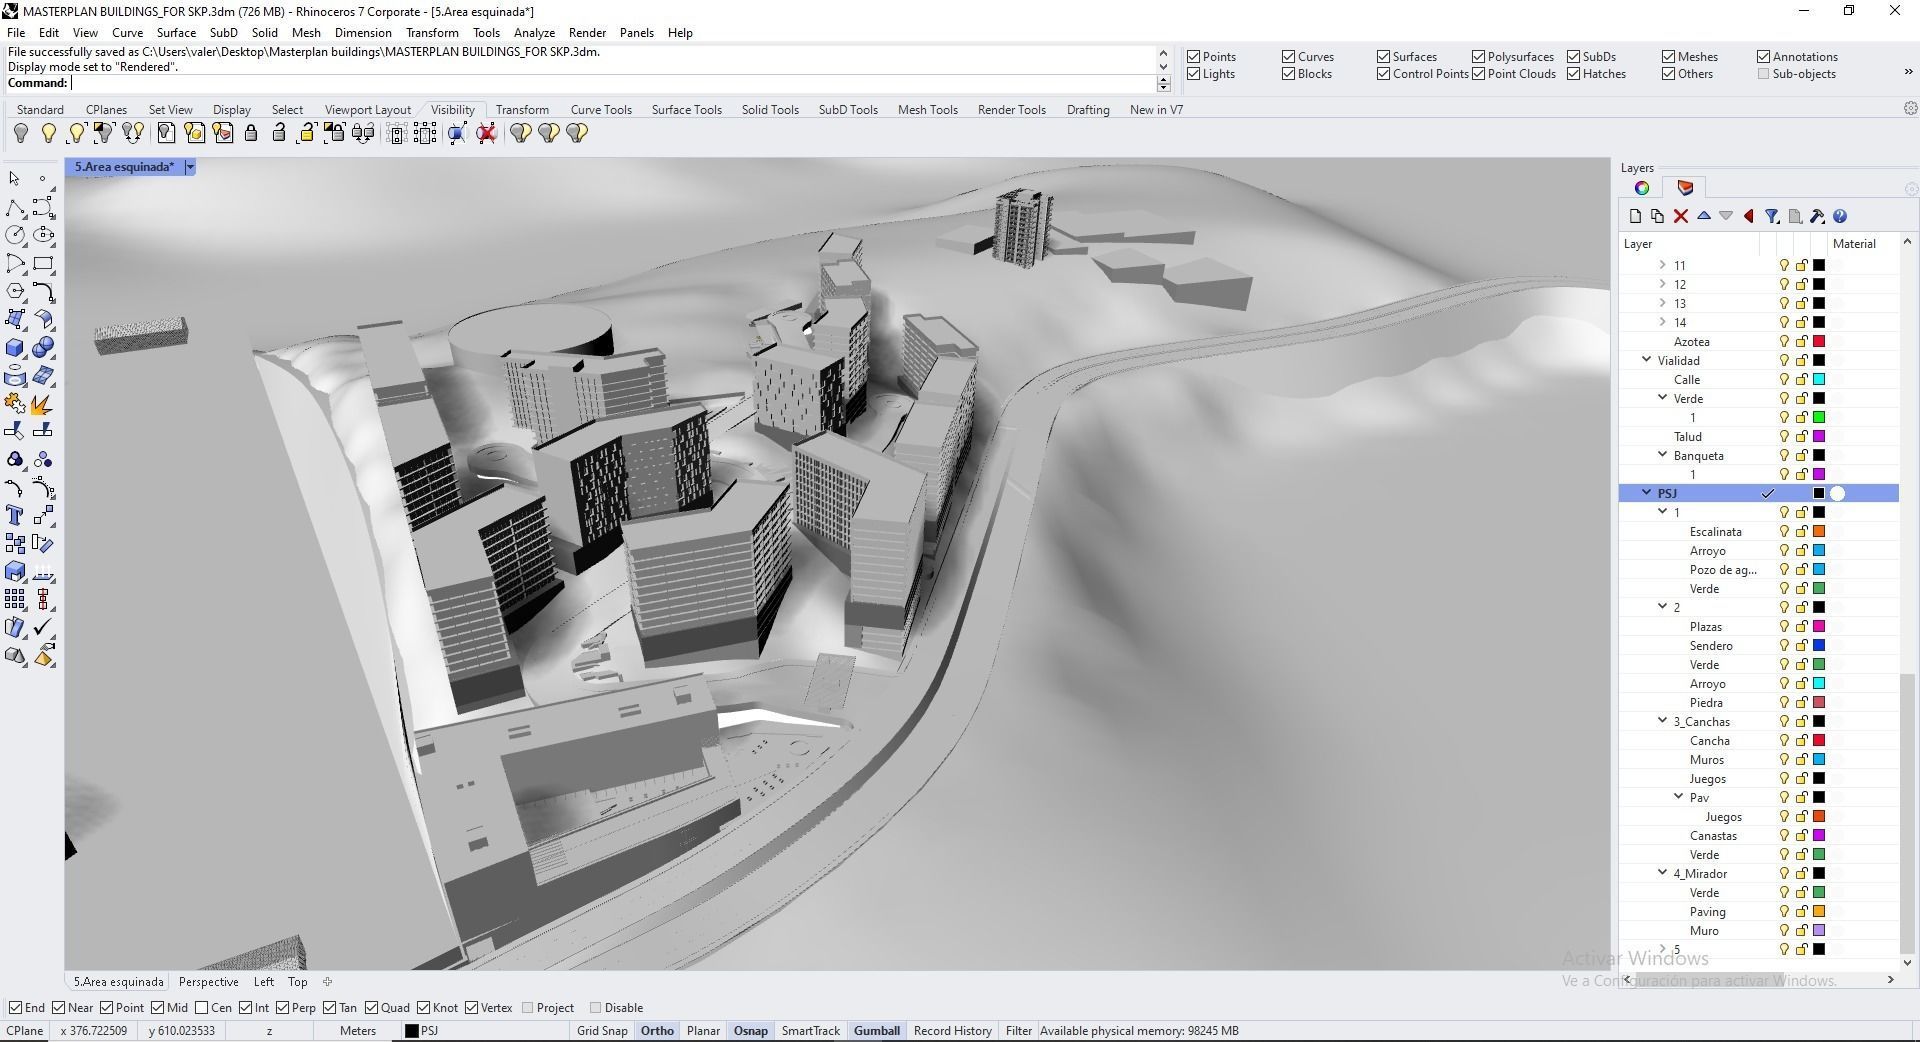Click the Sendero layer blue color swatch

pos(1819,646)
